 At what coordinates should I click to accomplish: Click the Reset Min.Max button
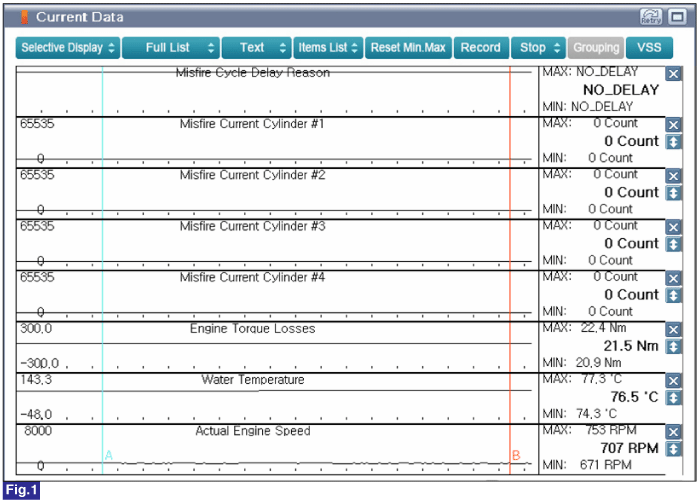coord(408,48)
